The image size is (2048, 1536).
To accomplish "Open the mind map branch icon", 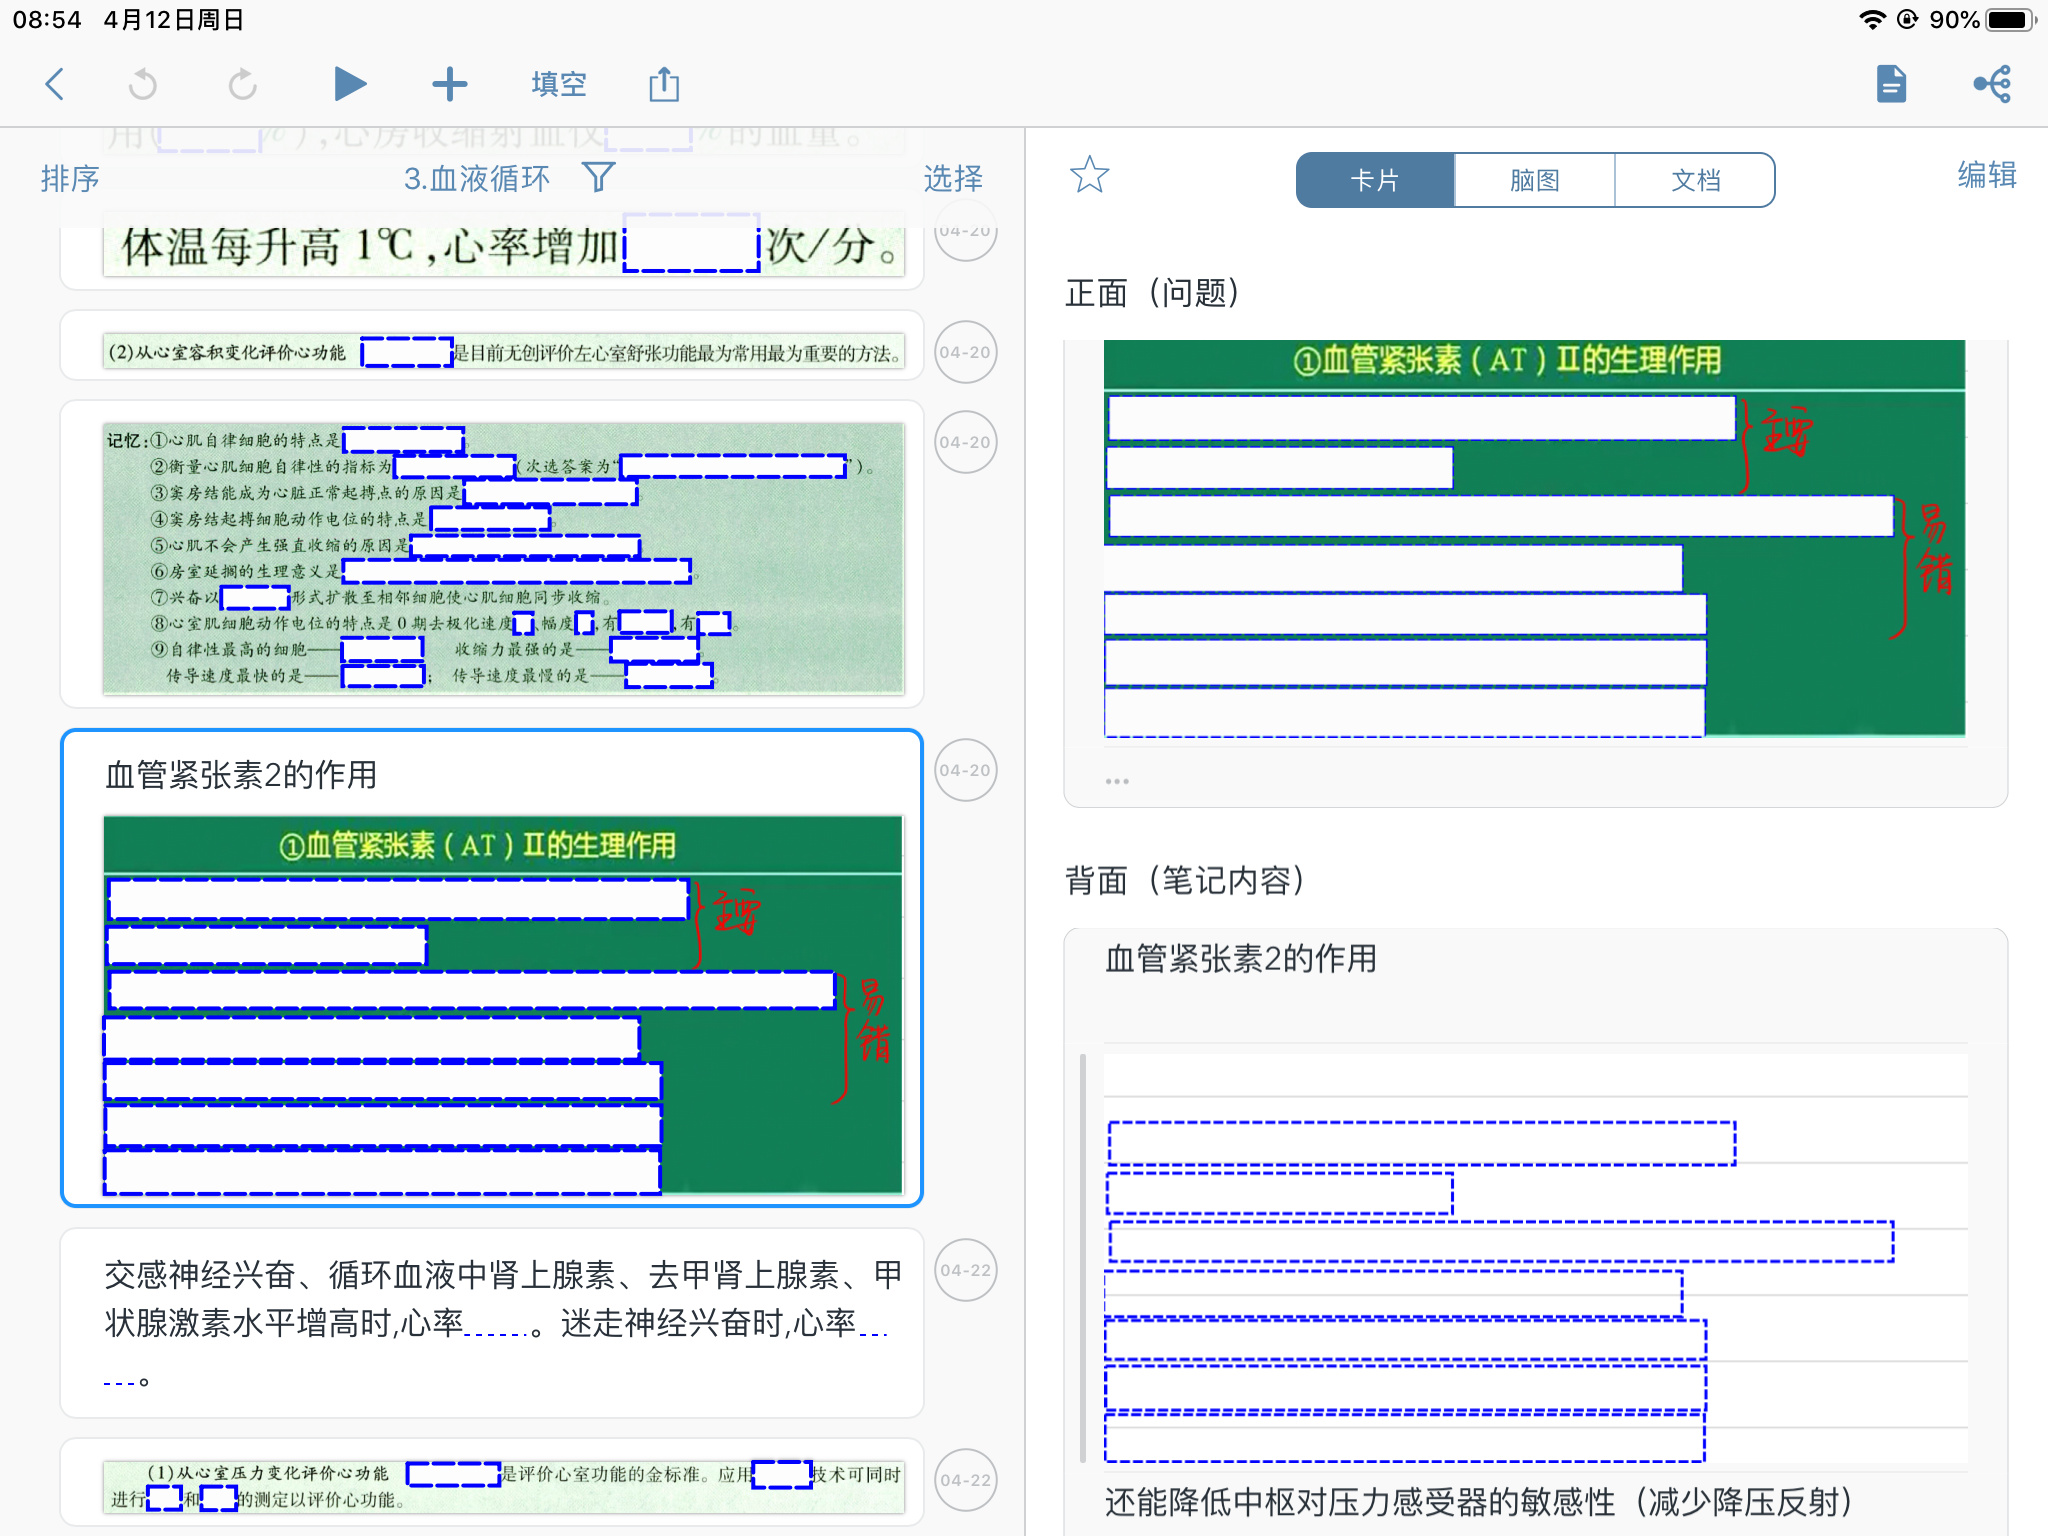I will [1993, 84].
